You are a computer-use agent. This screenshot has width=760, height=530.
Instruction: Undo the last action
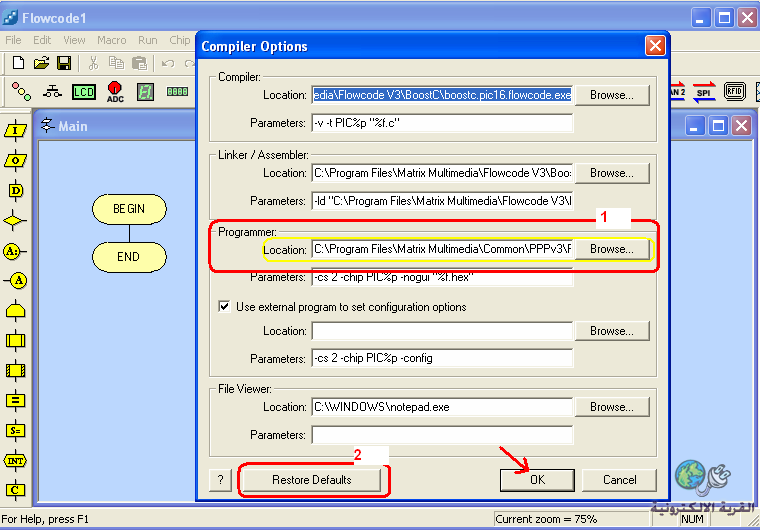168,64
